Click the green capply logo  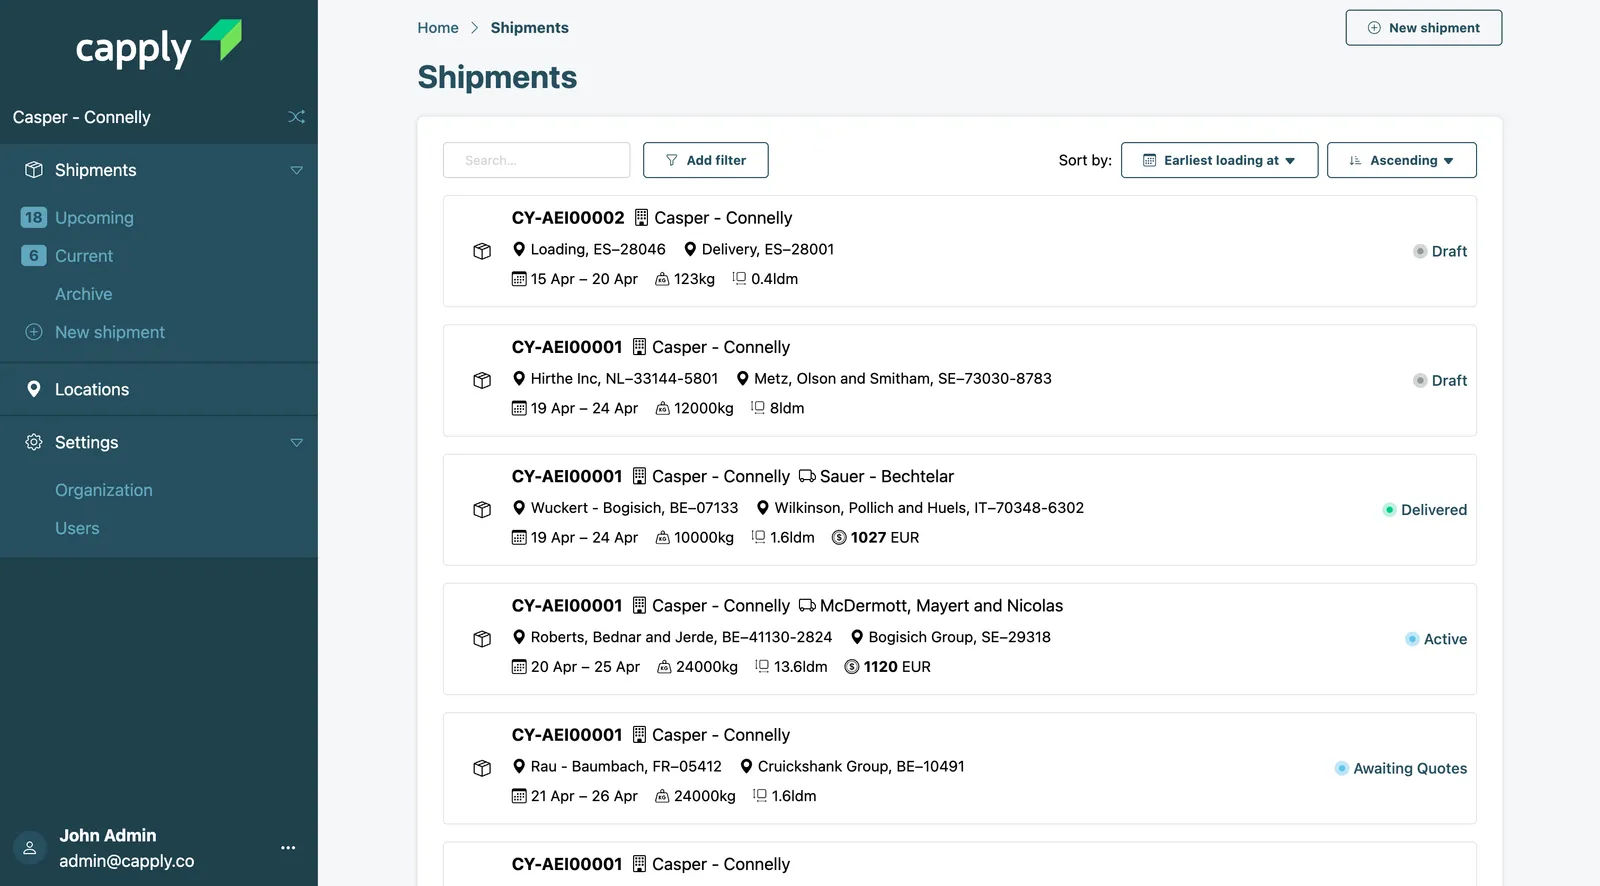pos(159,45)
